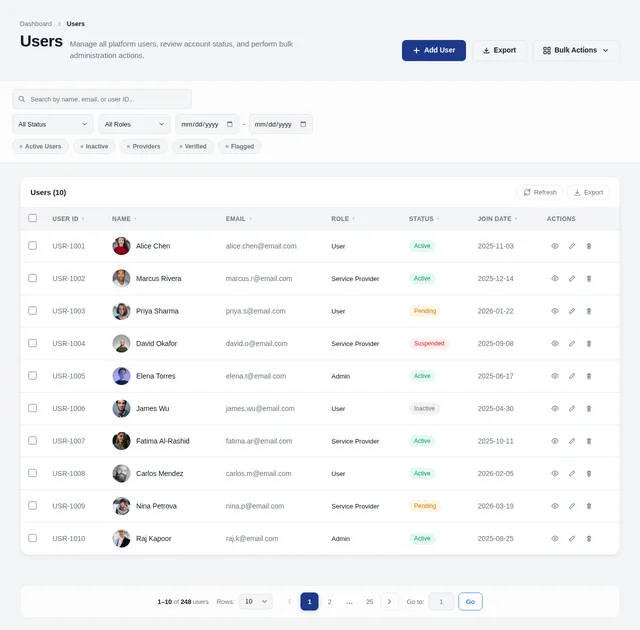
Task: View Nina Petrova eye icon
Action: click(555, 506)
